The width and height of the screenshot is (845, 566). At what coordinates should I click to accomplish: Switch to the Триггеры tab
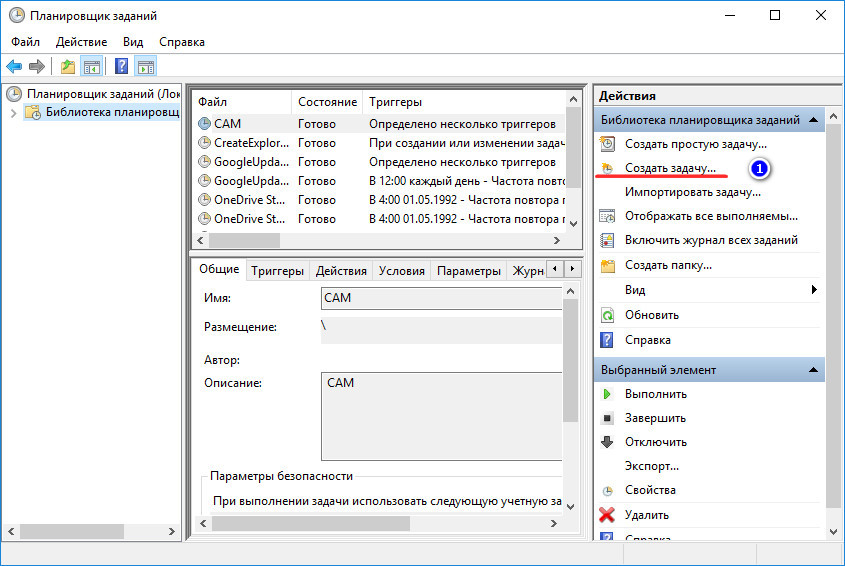(278, 271)
